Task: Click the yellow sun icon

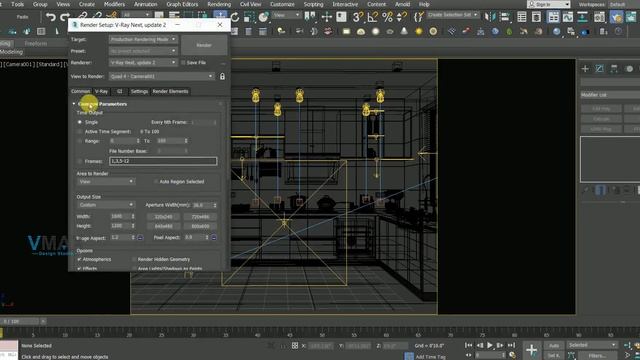Action: (x=418, y=31)
